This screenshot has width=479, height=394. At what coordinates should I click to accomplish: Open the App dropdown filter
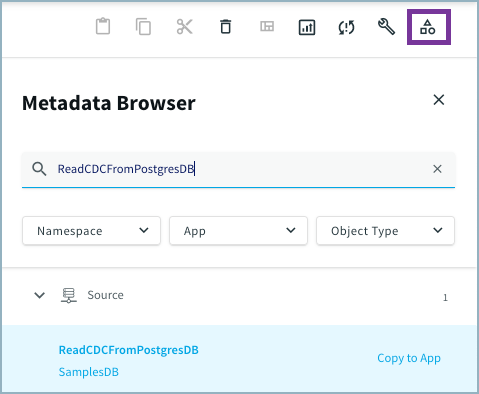tap(238, 231)
